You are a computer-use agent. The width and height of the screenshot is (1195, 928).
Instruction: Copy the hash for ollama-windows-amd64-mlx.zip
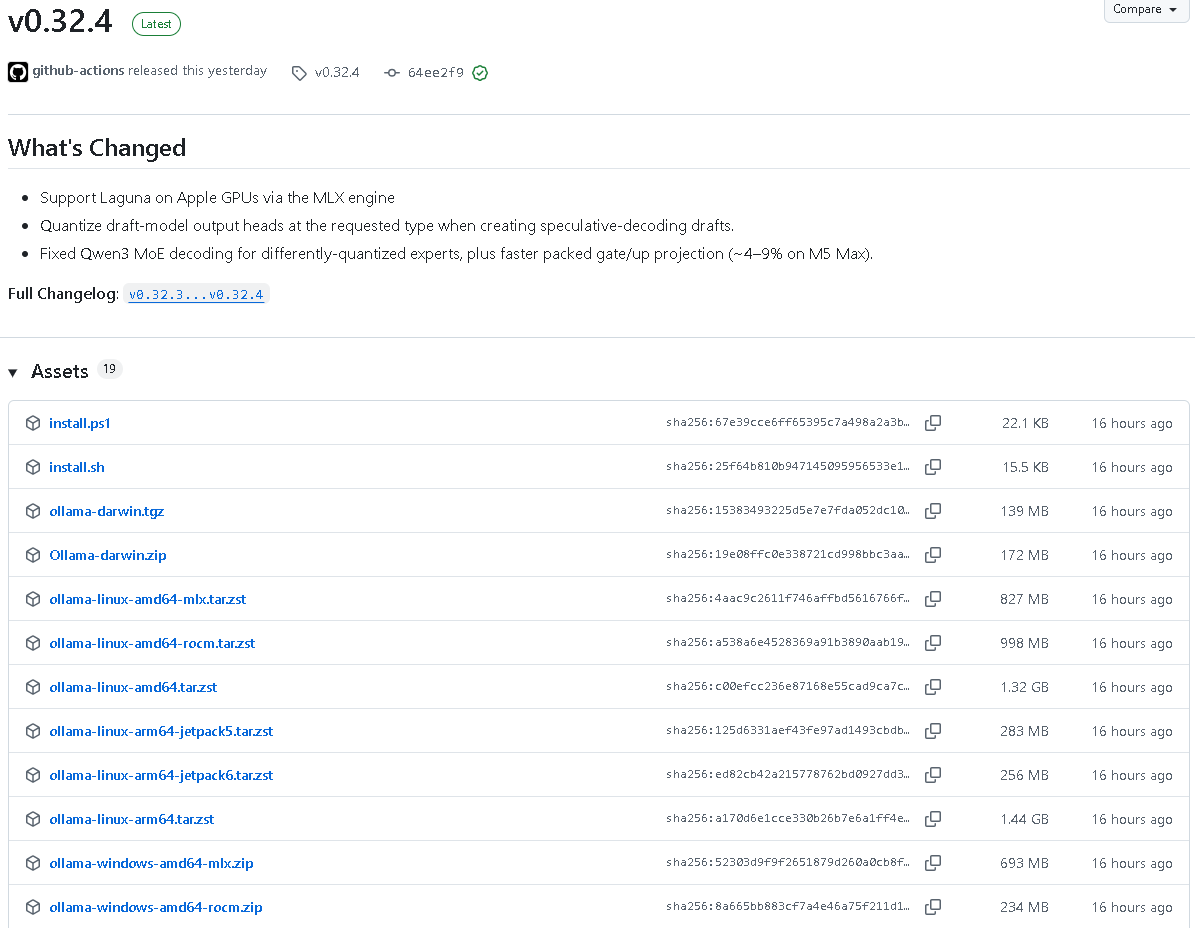tap(933, 863)
